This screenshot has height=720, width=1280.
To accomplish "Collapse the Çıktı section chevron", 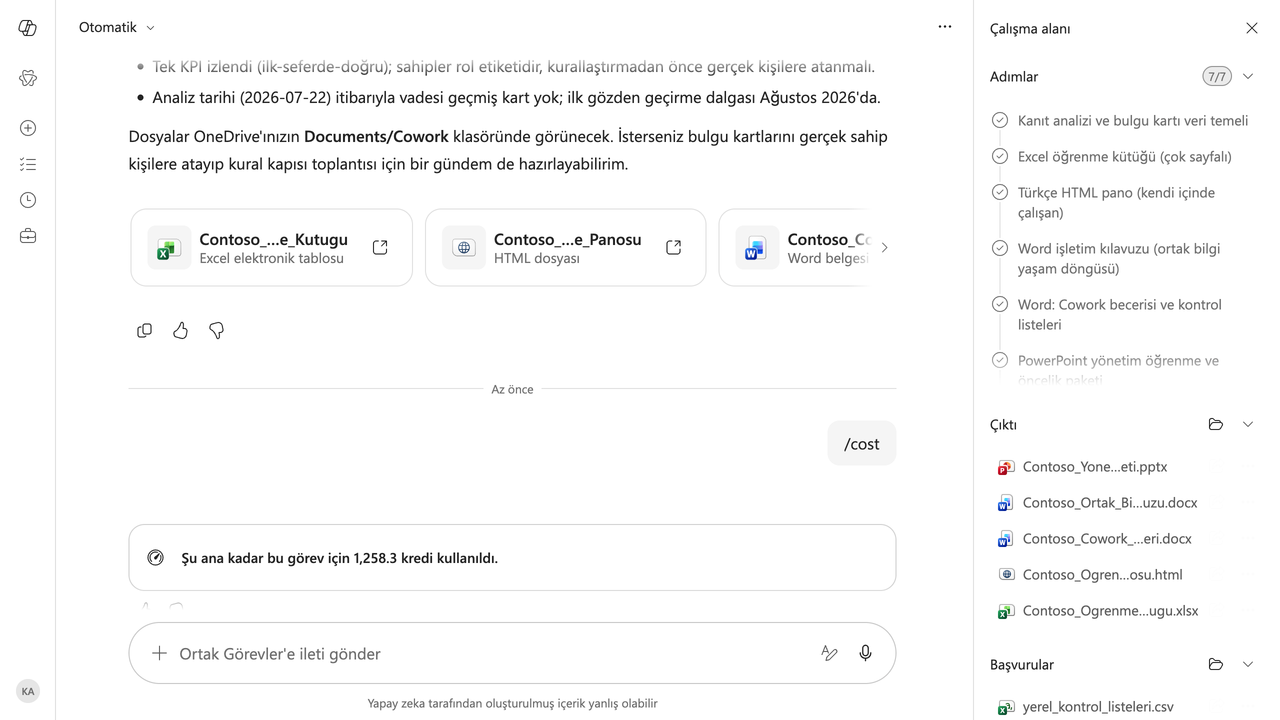I will 1248,424.
